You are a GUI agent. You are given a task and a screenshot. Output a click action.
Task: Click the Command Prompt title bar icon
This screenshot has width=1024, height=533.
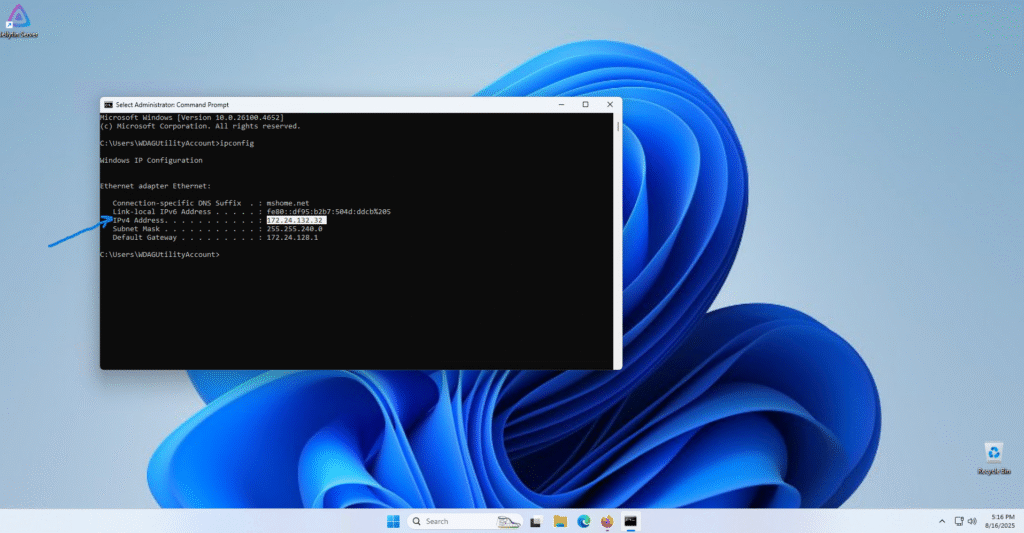click(108, 105)
